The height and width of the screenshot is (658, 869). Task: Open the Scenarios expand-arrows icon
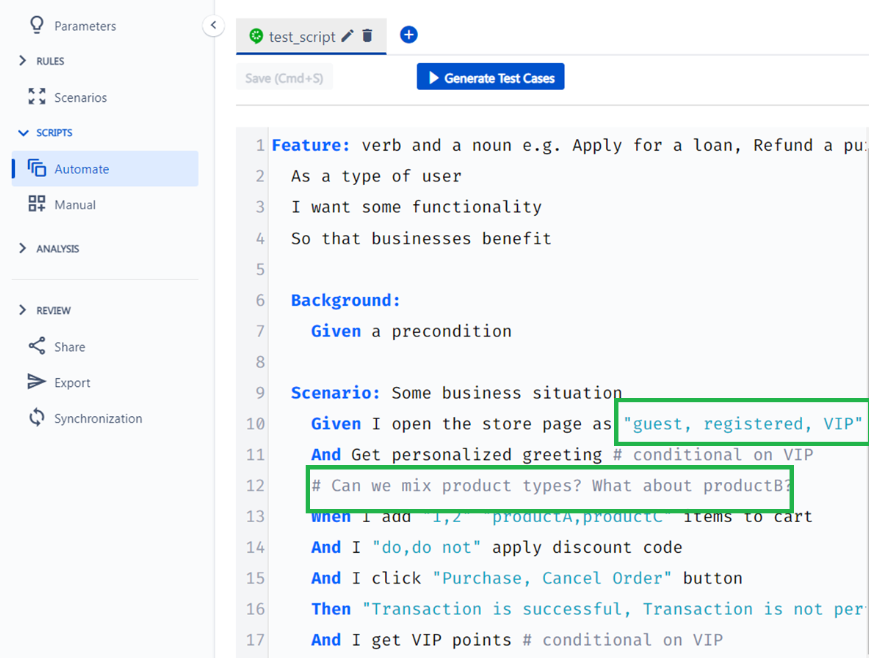[37, 96]
